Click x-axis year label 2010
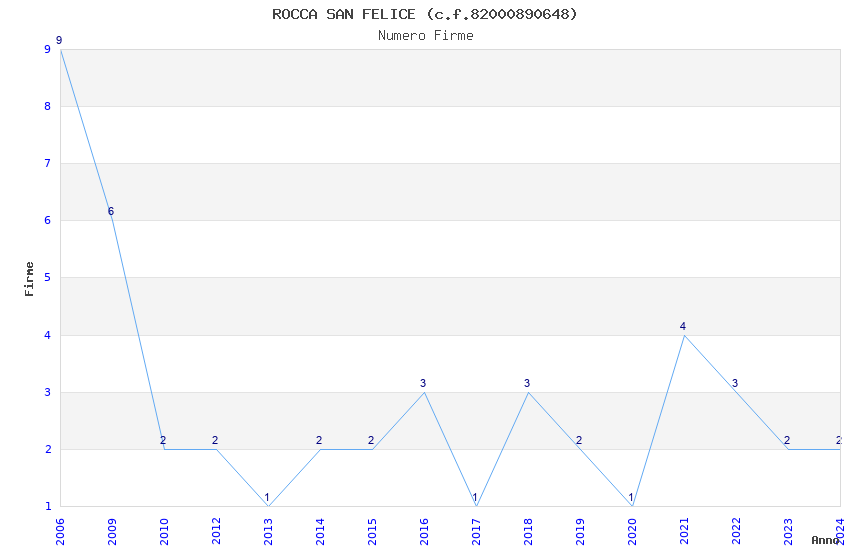 (164, 531)
